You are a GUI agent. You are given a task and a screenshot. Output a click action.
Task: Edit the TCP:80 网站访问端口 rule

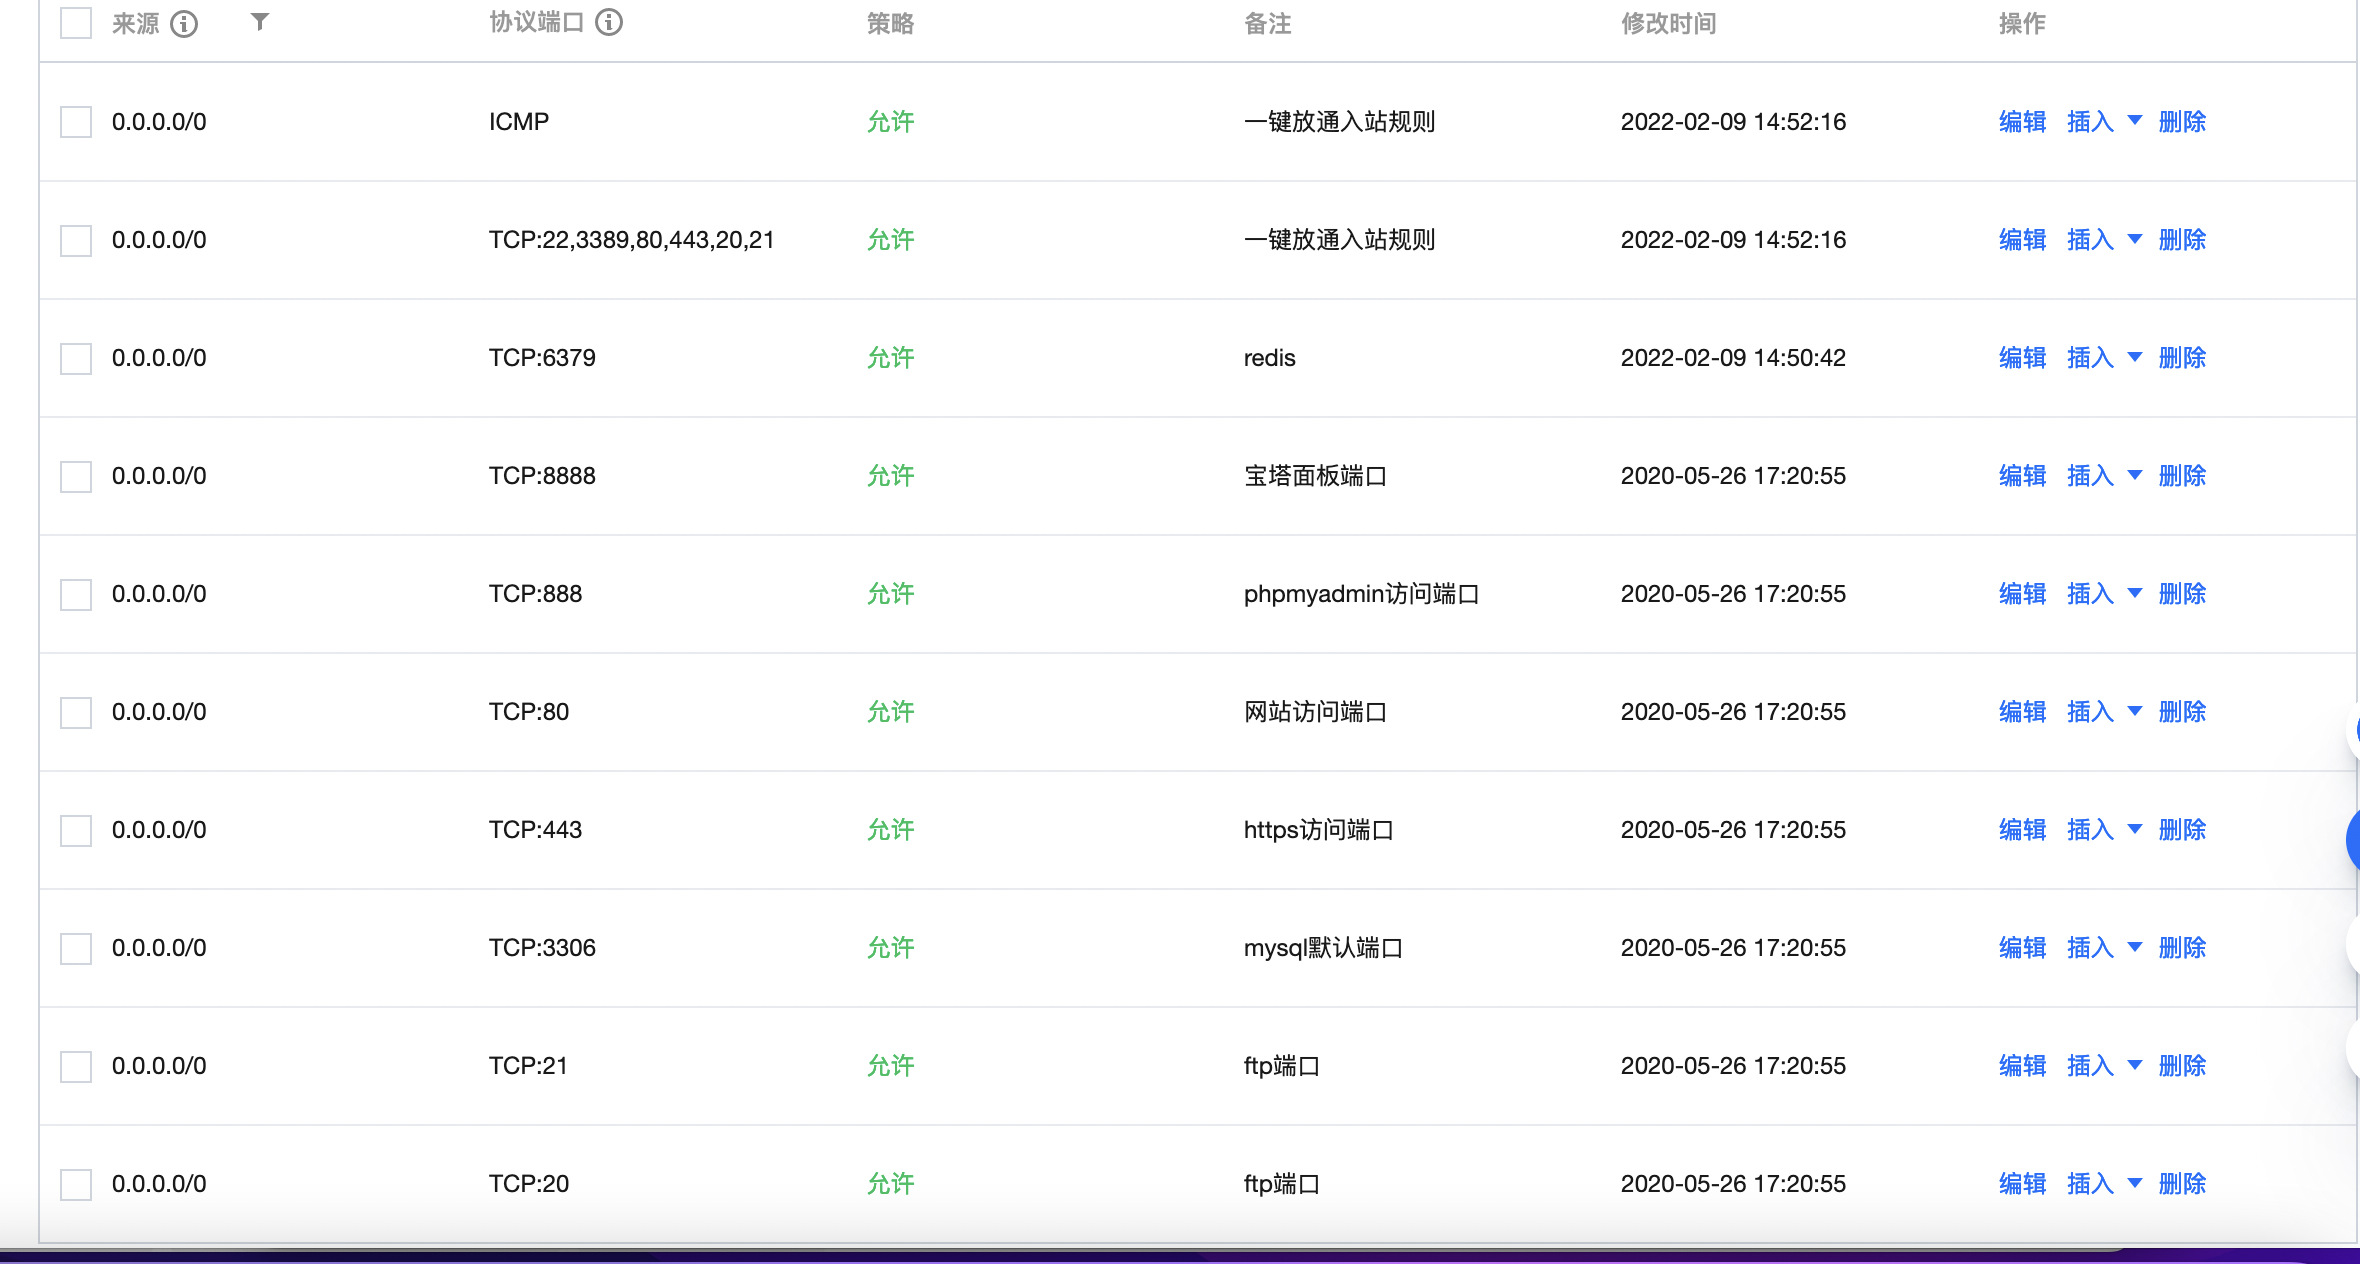point(2022,712)
